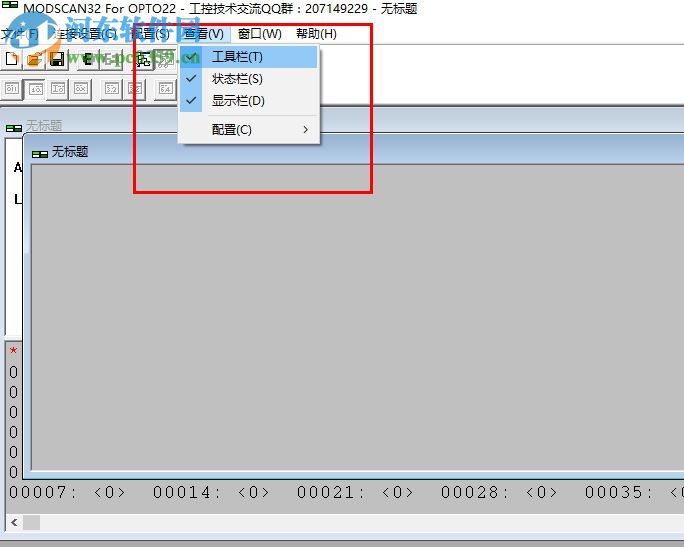Click register value 00007: <0>
Viewport: 684px width, 547px height.
68,492
